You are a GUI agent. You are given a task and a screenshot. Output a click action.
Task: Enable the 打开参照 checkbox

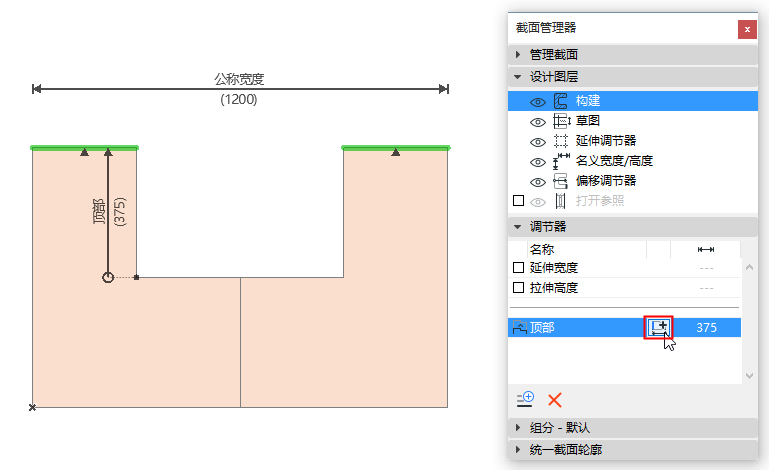point(518,201)
